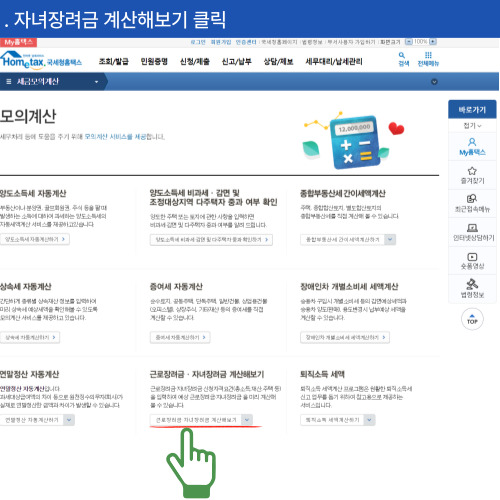Open 최근접속메뉴 shortcut
500x500 pixels.
pos(472,204)
